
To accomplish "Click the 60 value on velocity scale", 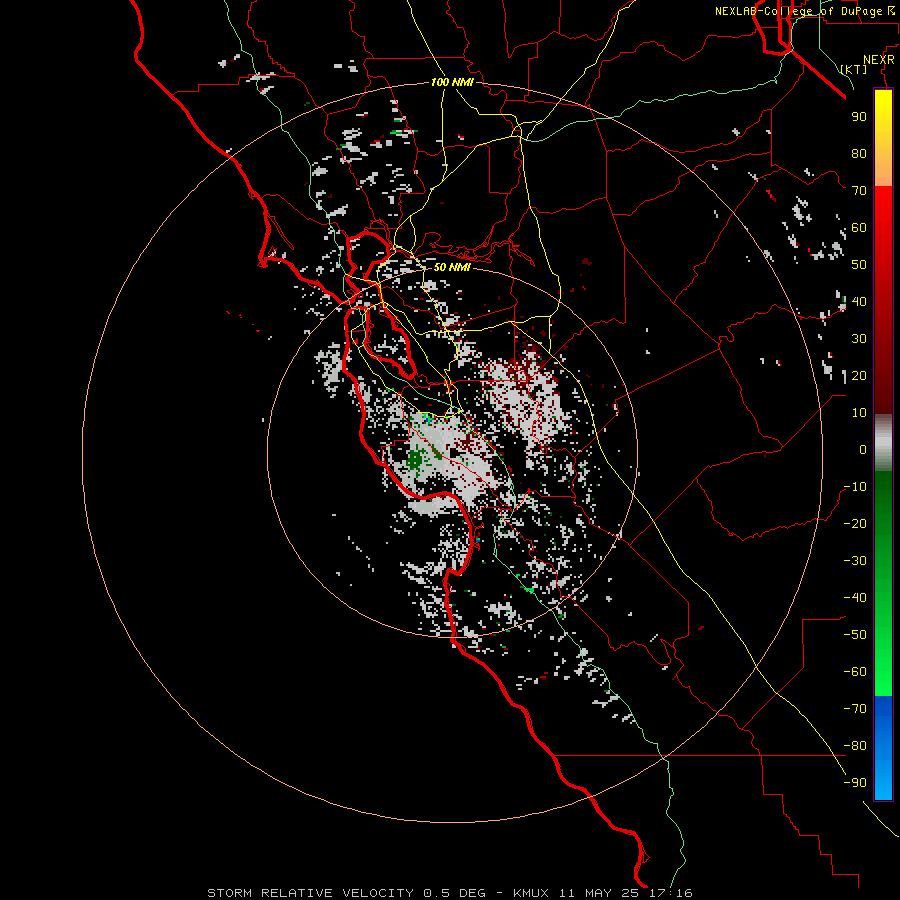I will pos(859,227).
